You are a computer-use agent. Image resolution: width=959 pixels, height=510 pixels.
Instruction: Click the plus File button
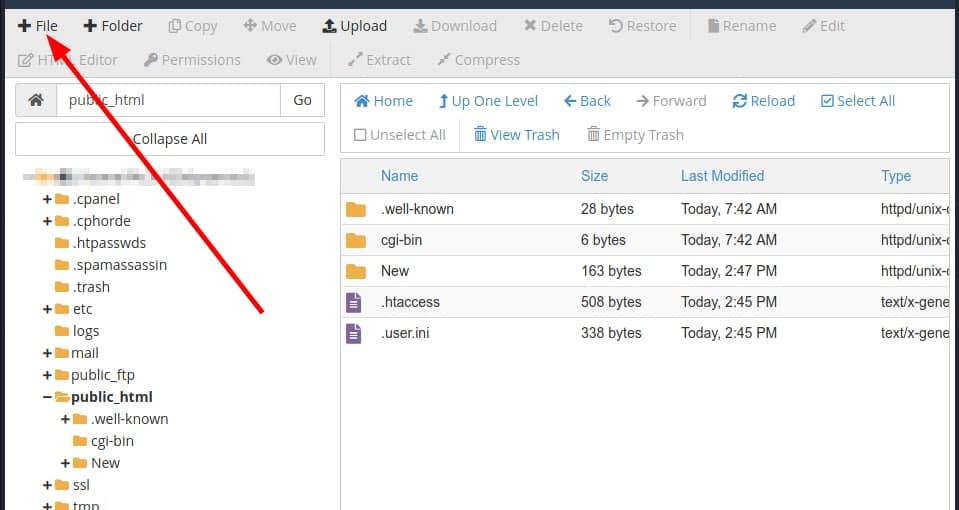[38, 26]
